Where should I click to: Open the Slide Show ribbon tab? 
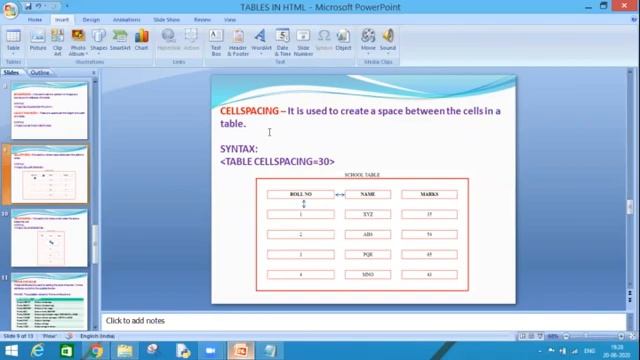[166, 20]
